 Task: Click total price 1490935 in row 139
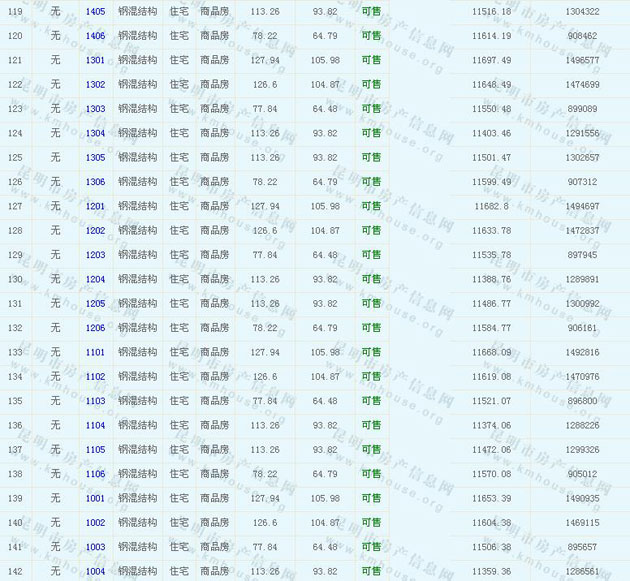click(x=582, y=498)
